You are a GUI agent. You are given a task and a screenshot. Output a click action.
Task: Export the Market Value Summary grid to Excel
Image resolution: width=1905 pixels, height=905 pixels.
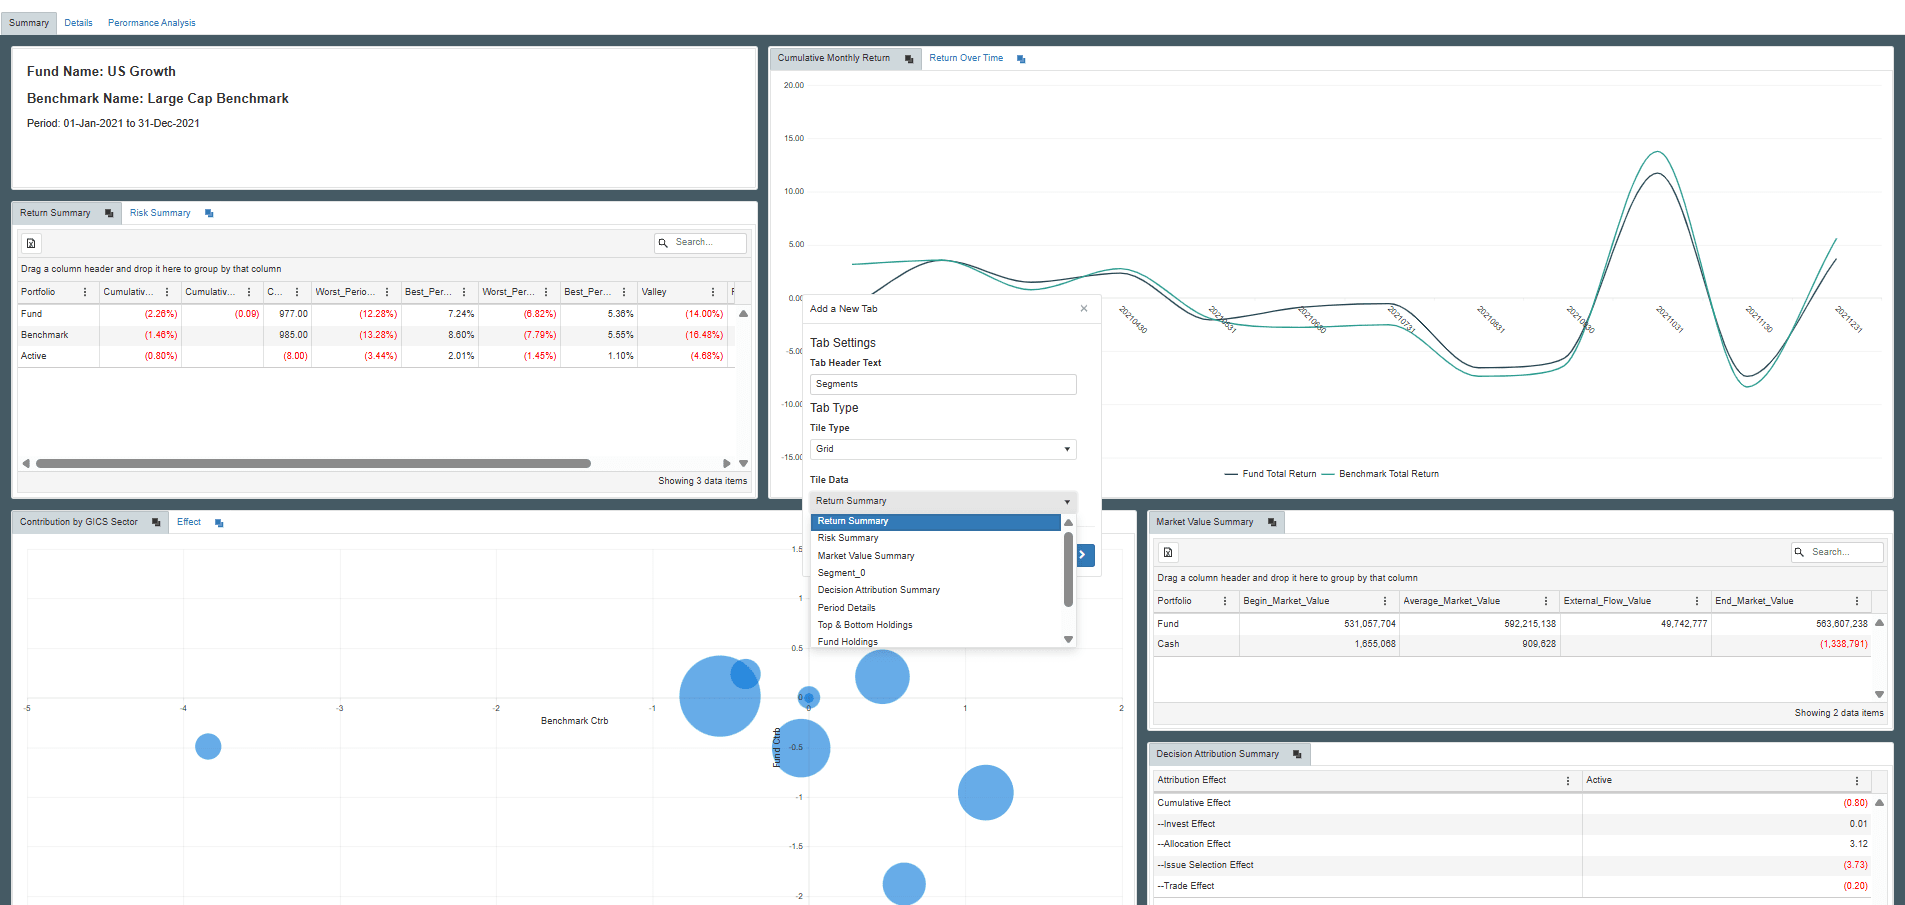tap(1168, 552)
